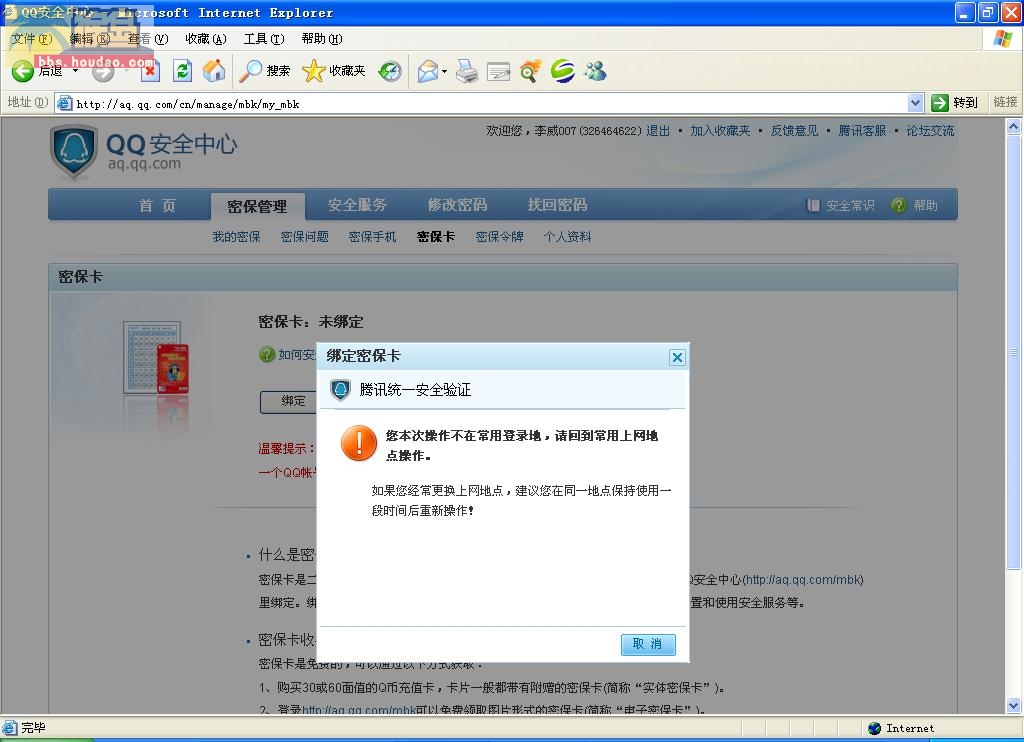
Task: Open Messenger people icon
Action: tap(595, 71)
